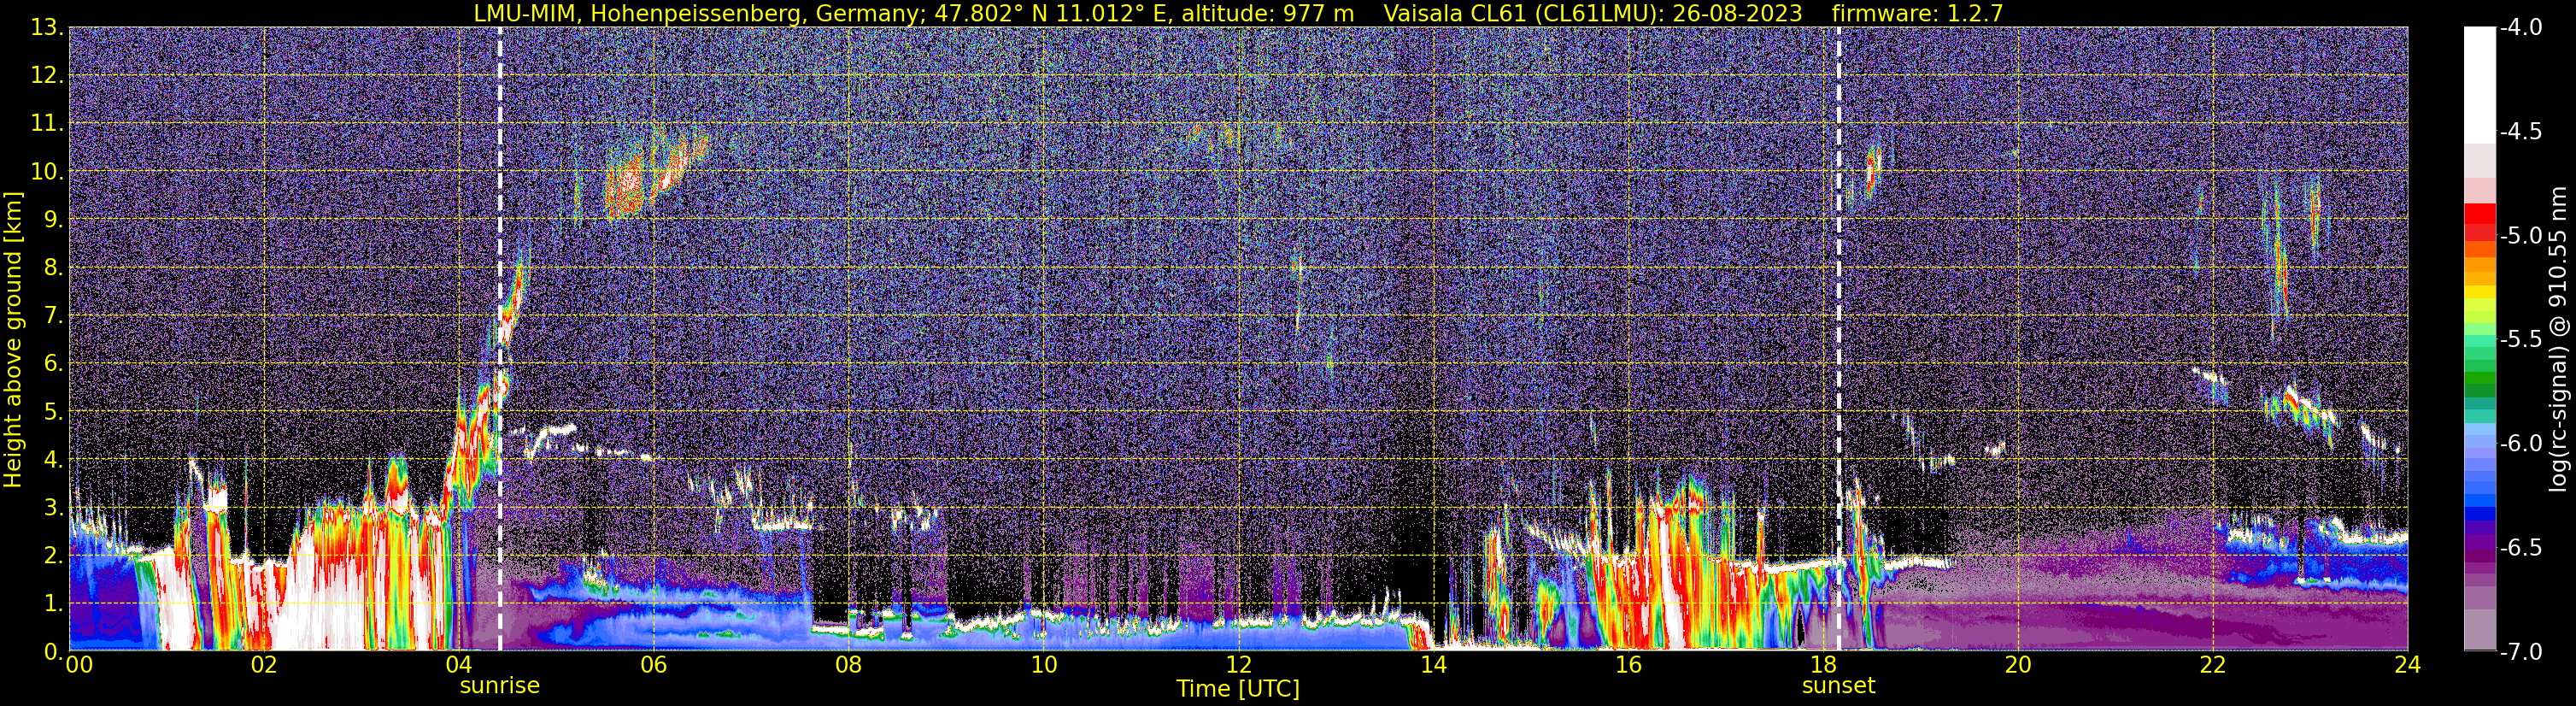Screen dimensions: 2576x706
Task: Click the '5.' height tick label
Action: tap(54, 412)
